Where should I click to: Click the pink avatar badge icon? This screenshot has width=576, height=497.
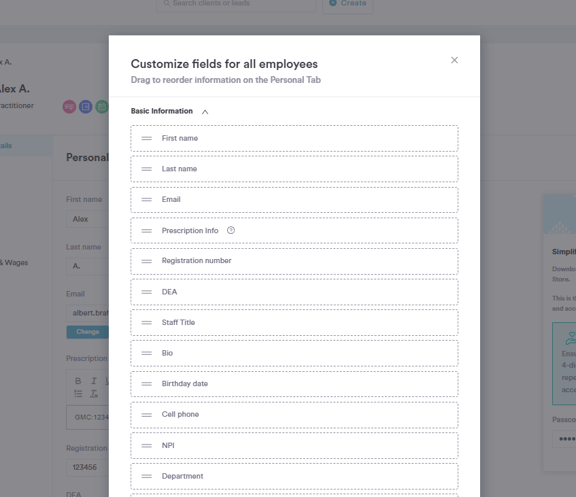(x=69, y=107)
